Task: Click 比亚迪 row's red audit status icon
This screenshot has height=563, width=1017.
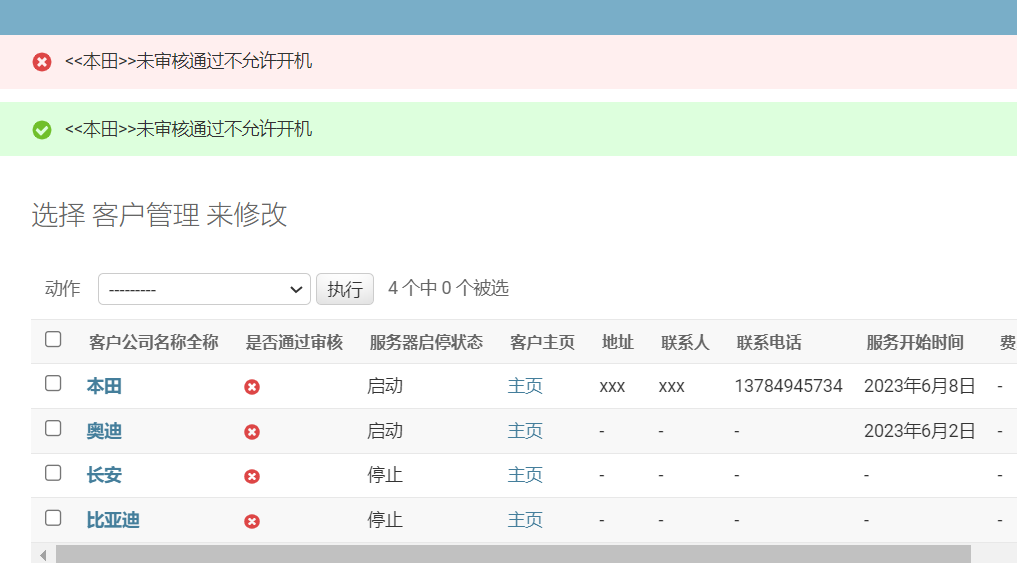Action: 252,521
